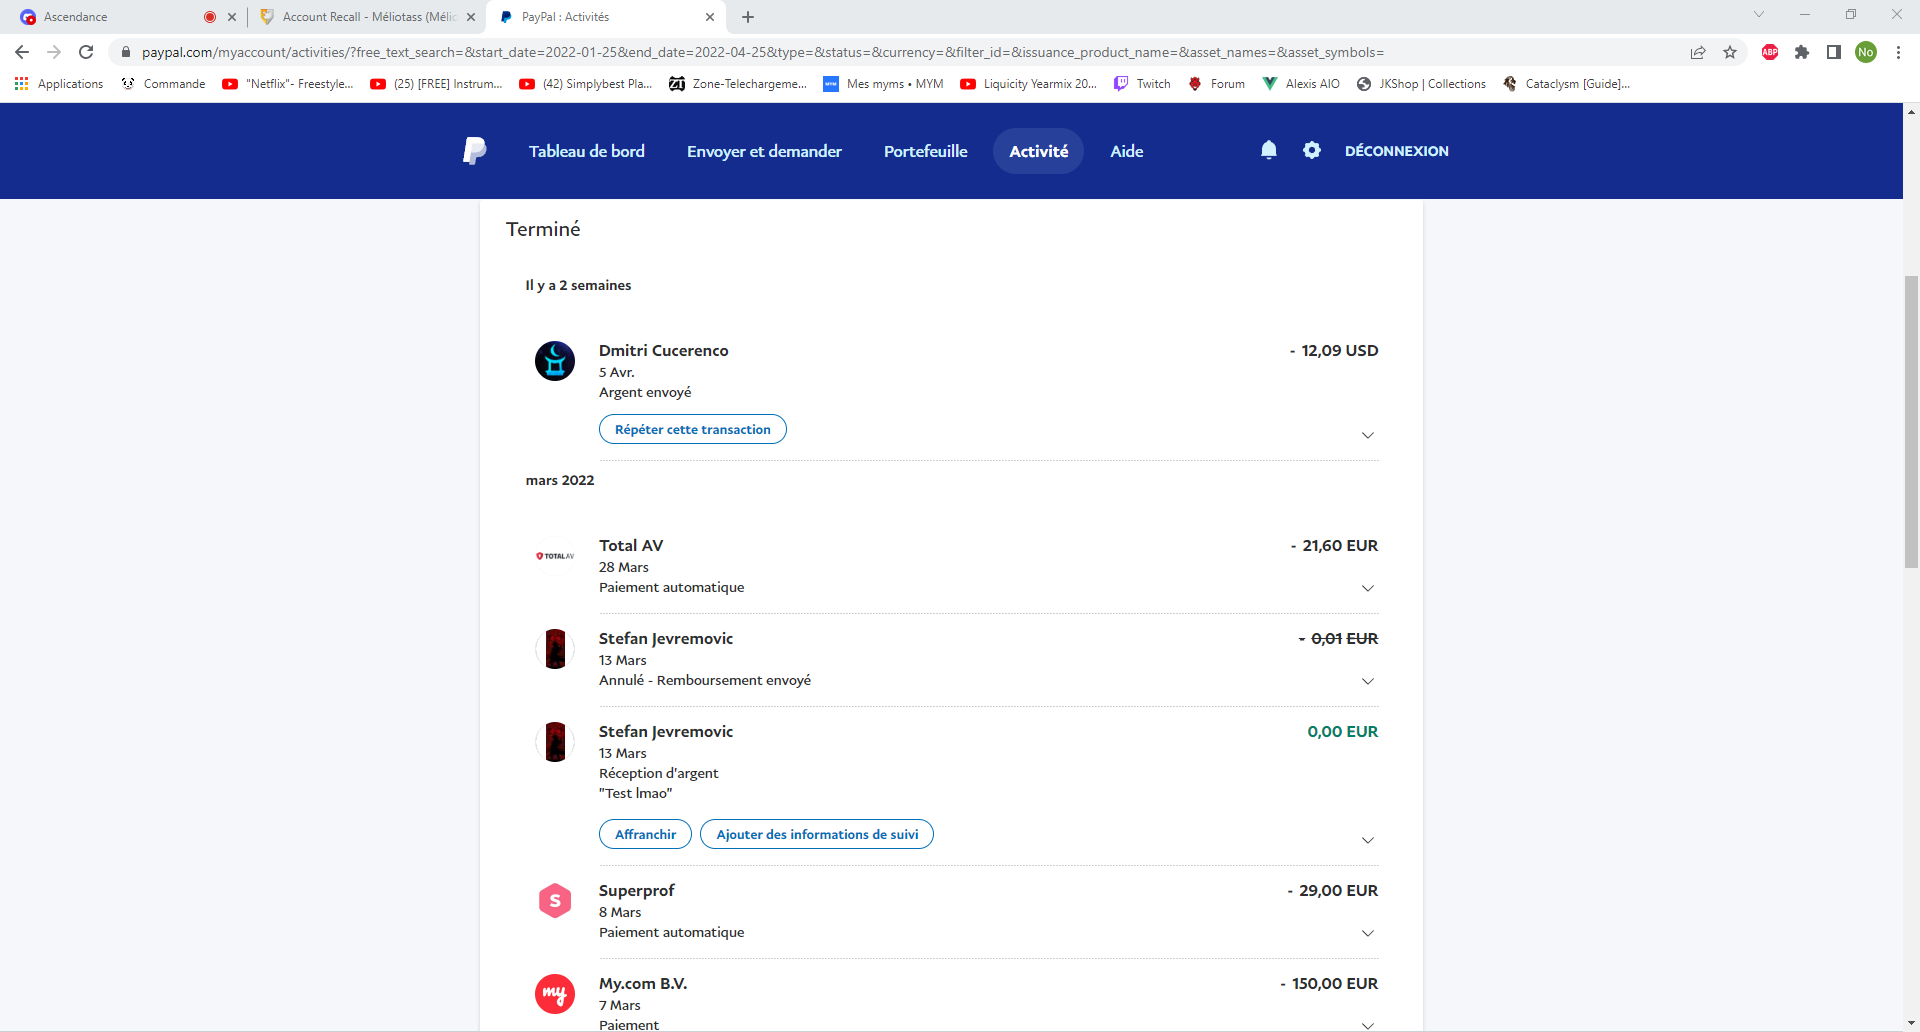
Task: Click the green '0,00 EUR' amount
Action: click(1342, 732)
